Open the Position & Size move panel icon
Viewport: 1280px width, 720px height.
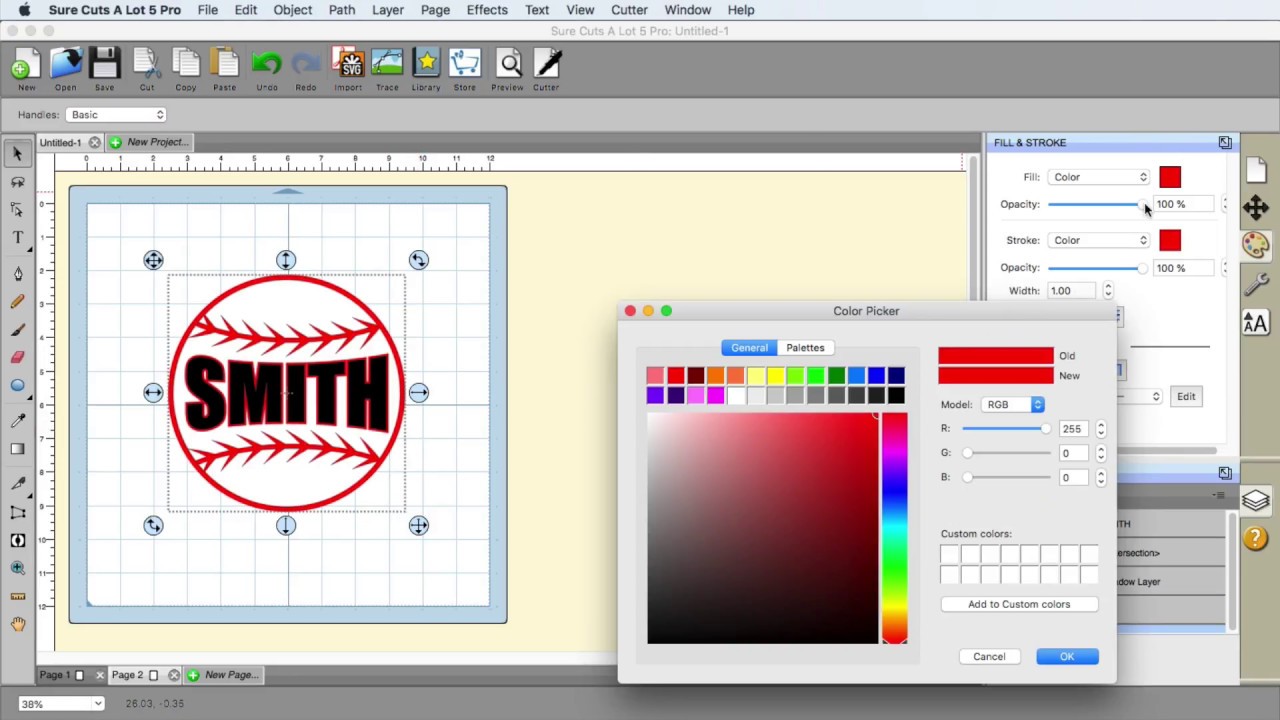tap(1256, 207)
